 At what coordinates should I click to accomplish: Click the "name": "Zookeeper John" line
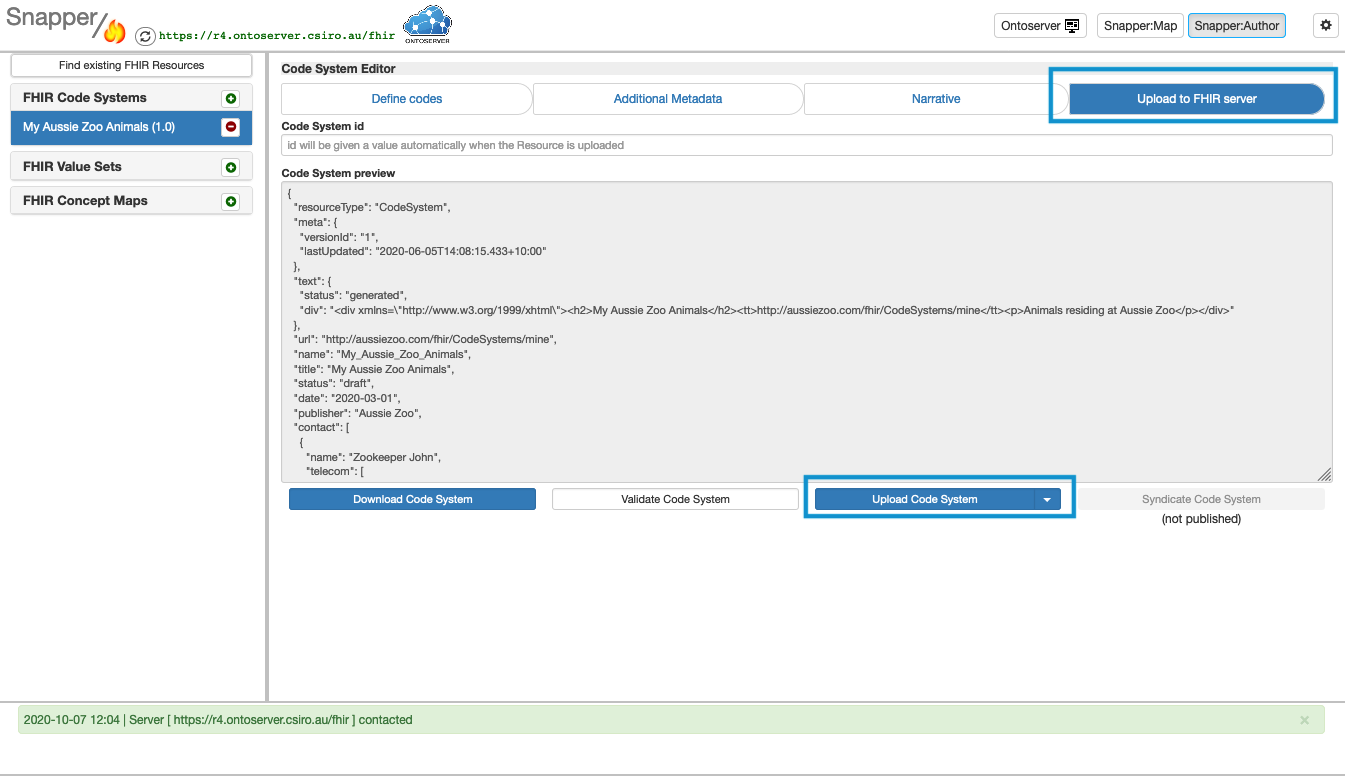(x=373, y=456)
